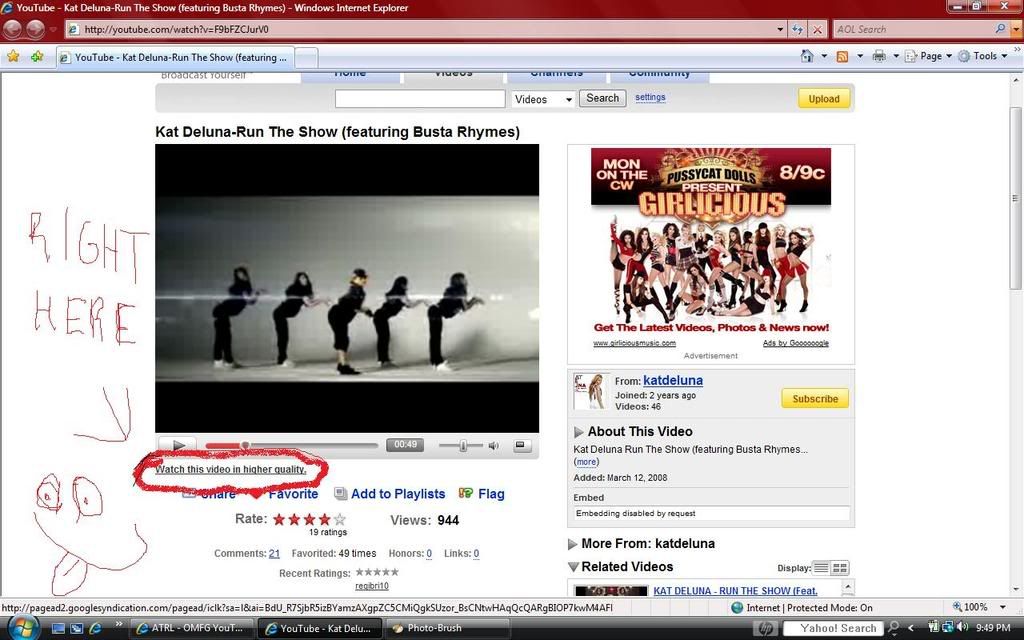Click the YouTube Search button
This screenshot has width=1024, height=640.
pyautogui.click(x=602, y=98)
